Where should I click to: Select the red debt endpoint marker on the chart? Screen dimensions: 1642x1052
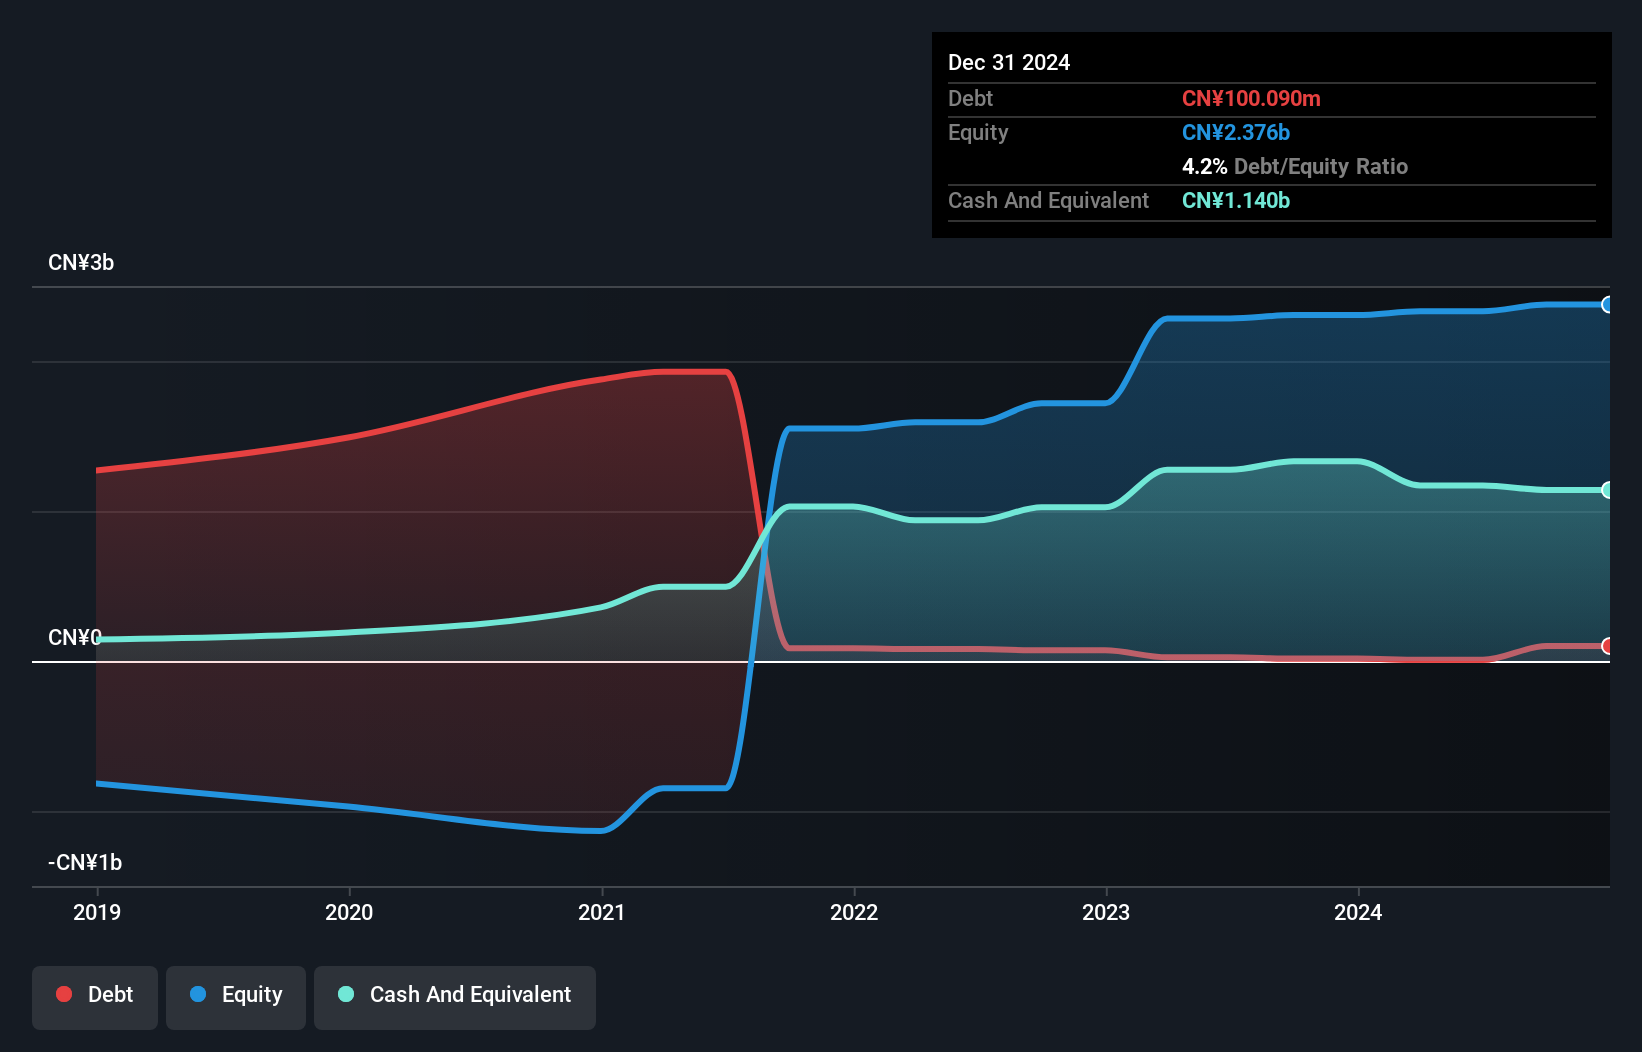pyautogui.click(x=1606, y=647)
